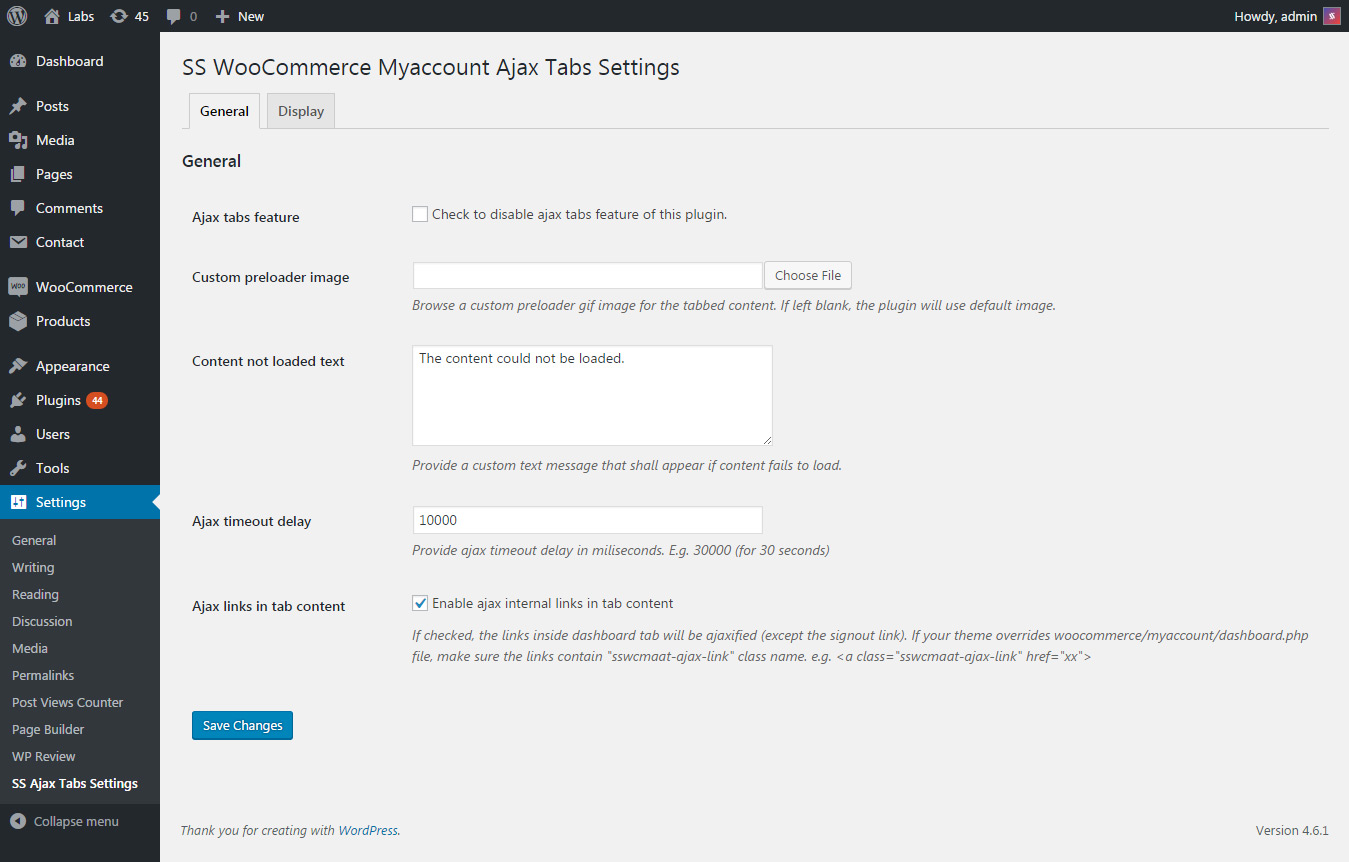
Task: Click the comments bubble in the admin bar
Action: point(175,16)
